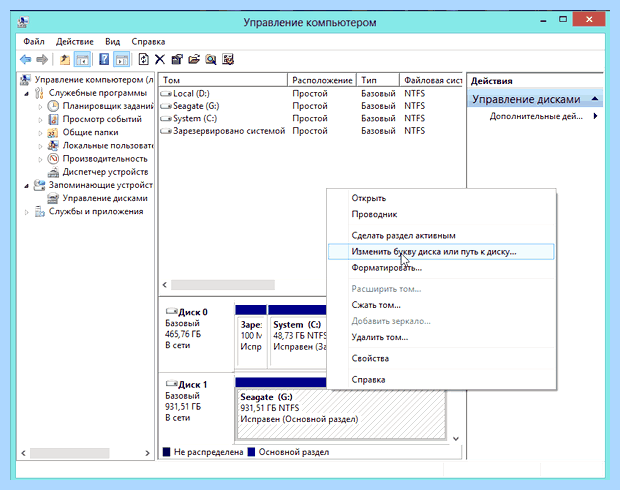Image resolution: width=620 pixels, height=490 pixels.
Task: Select the Запоминающие устройства tree node
Action: pyautogui.click(x=100, y=185)
